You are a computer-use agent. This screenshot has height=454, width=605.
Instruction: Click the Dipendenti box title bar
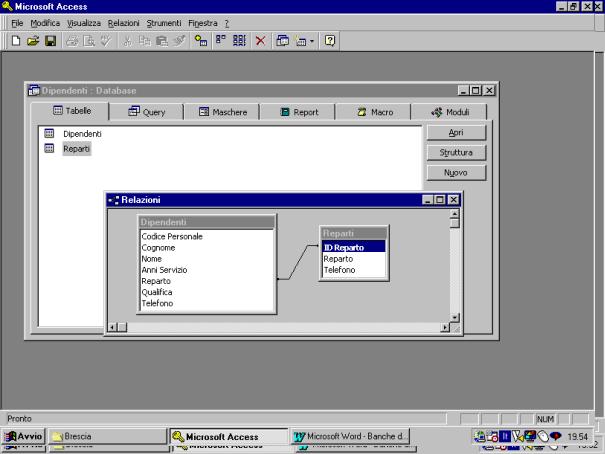point(207,222)
